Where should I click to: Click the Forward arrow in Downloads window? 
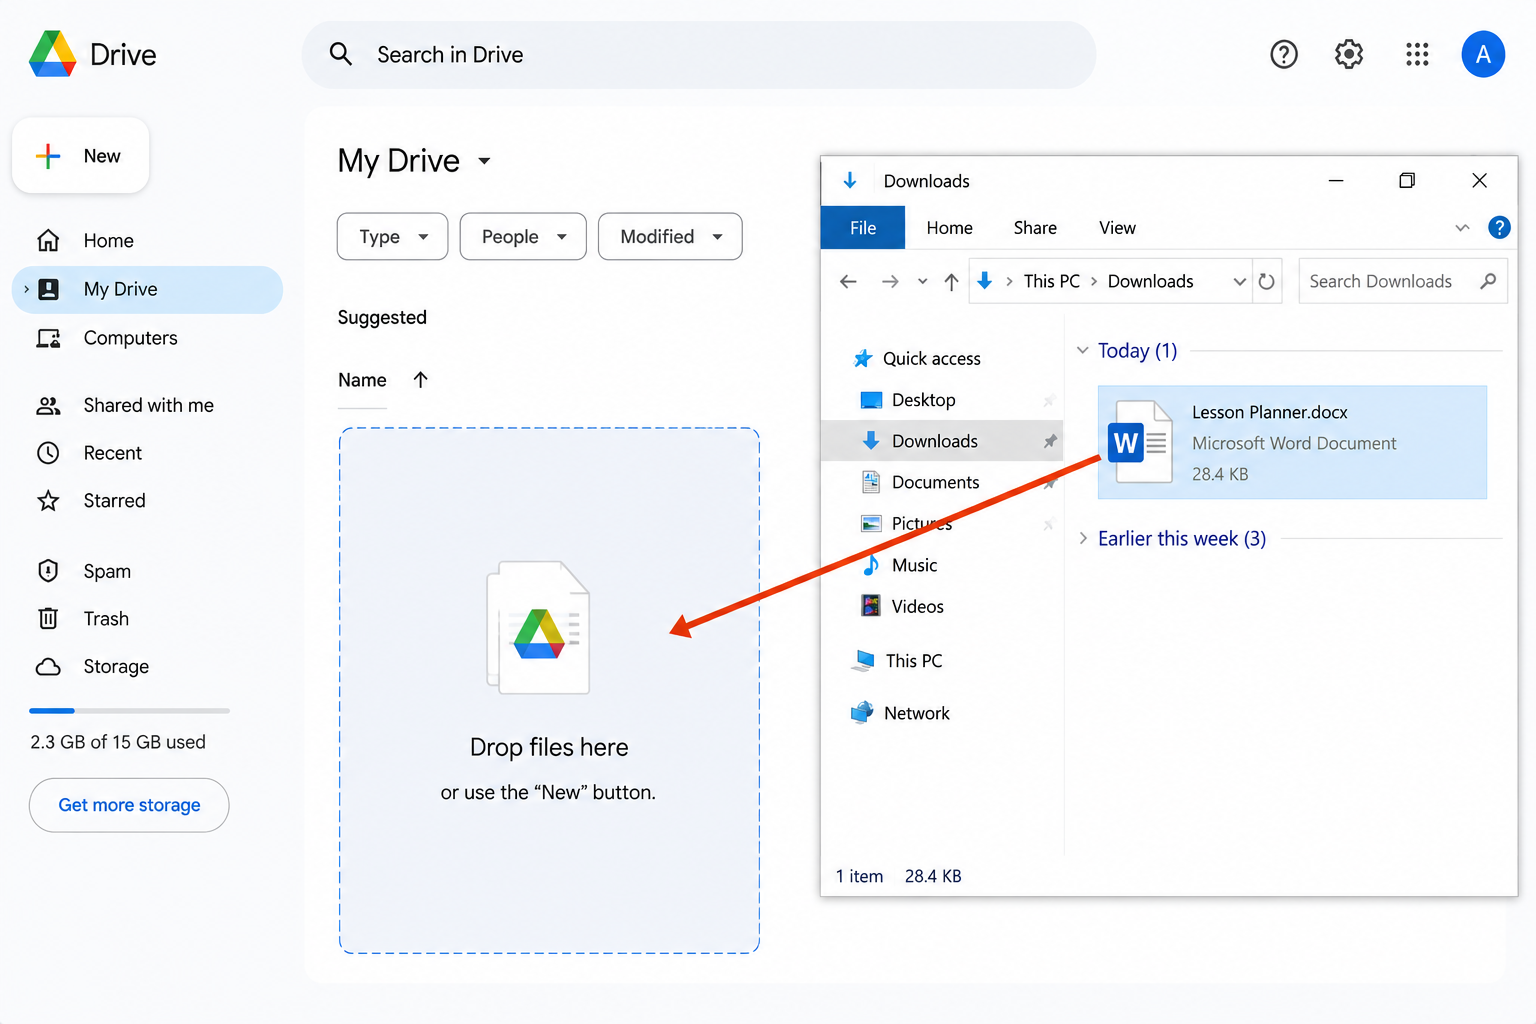(890, 282)
